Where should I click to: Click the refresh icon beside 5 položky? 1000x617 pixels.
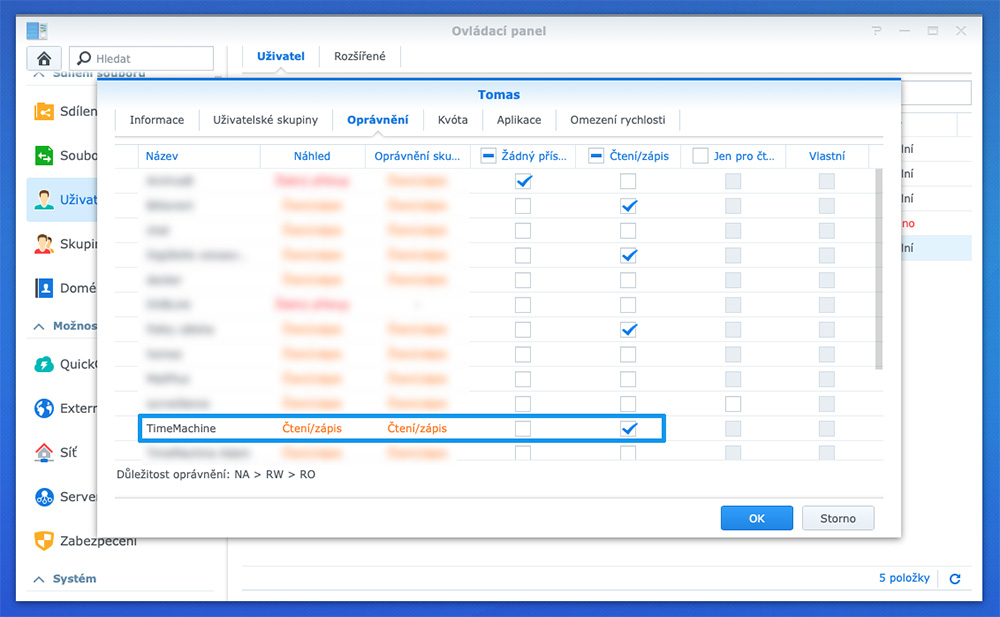(x=955, y=579)
